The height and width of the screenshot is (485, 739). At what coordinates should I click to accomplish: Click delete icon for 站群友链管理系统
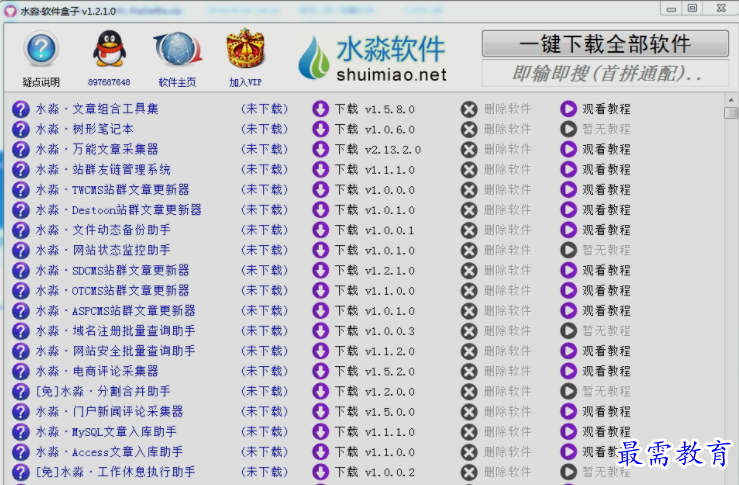click(469, 170)
